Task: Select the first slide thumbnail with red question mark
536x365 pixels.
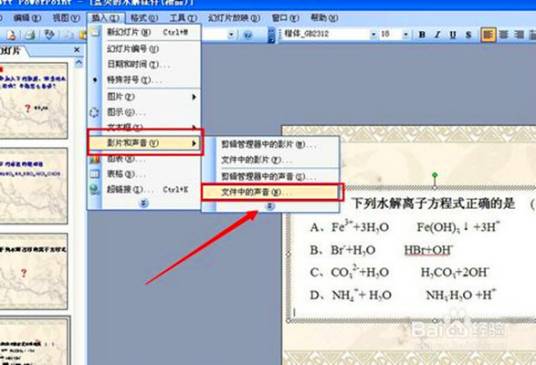Action: pyautogui.click(x=33, y=101)
